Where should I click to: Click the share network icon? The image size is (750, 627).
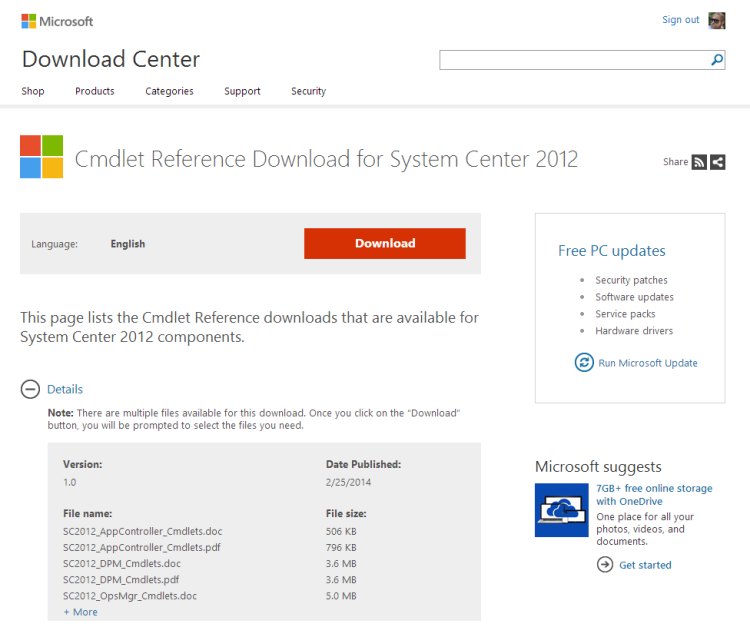(x=717, y=162)
